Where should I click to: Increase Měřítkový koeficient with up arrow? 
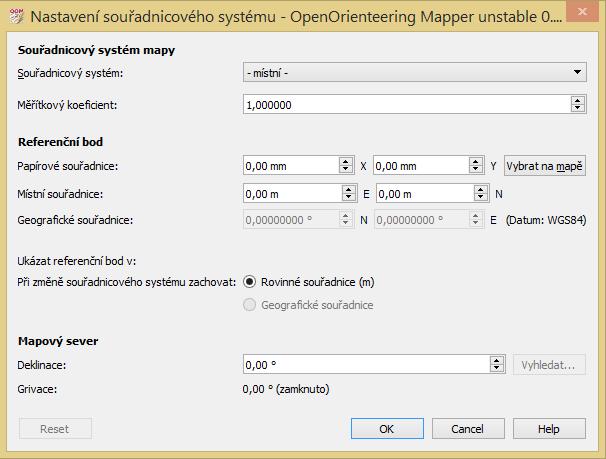578,100
